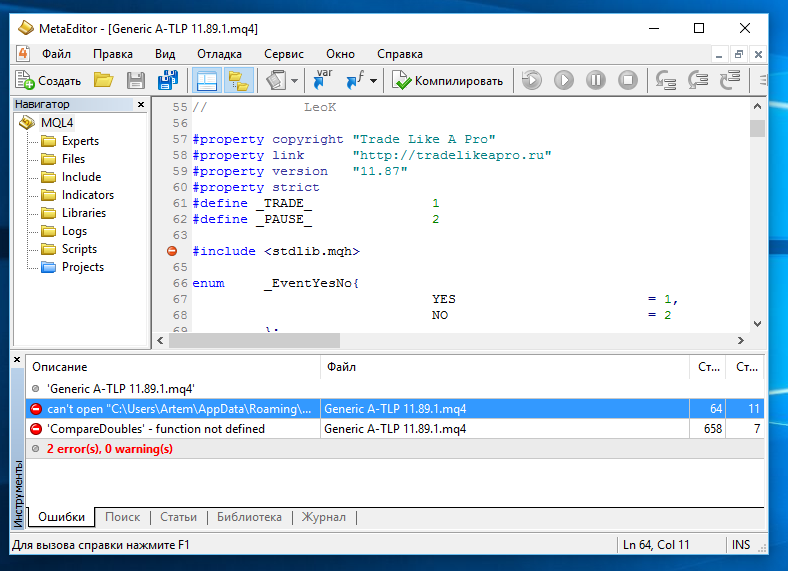Select the Include folder
This screenshot has height=571, width=788.
pyautogui.click(x=81, y=177)
